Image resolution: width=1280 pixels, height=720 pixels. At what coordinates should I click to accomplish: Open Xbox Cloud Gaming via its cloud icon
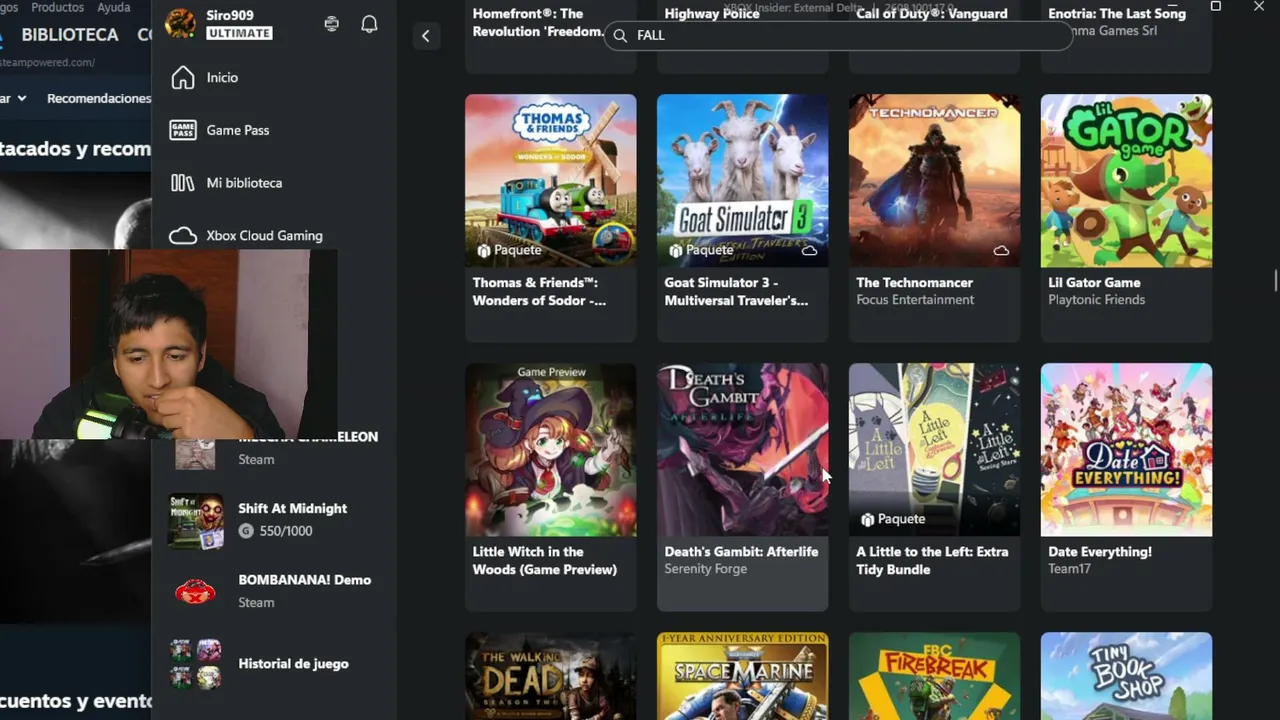pos(183,236)
